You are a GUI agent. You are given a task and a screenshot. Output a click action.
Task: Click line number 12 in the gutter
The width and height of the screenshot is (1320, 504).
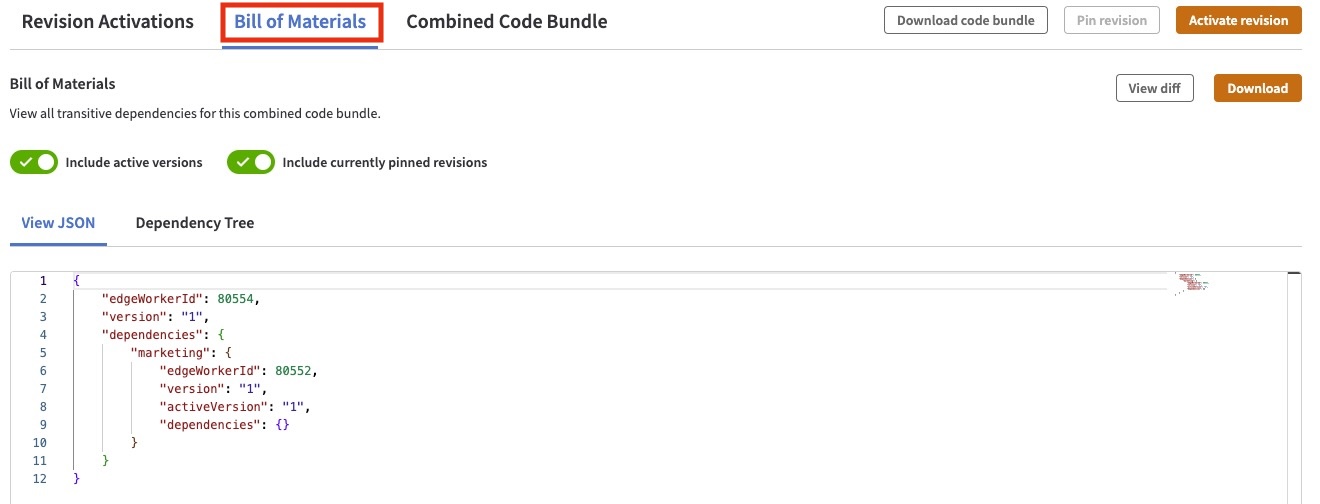pyautogui.click(x=40, y=479)
